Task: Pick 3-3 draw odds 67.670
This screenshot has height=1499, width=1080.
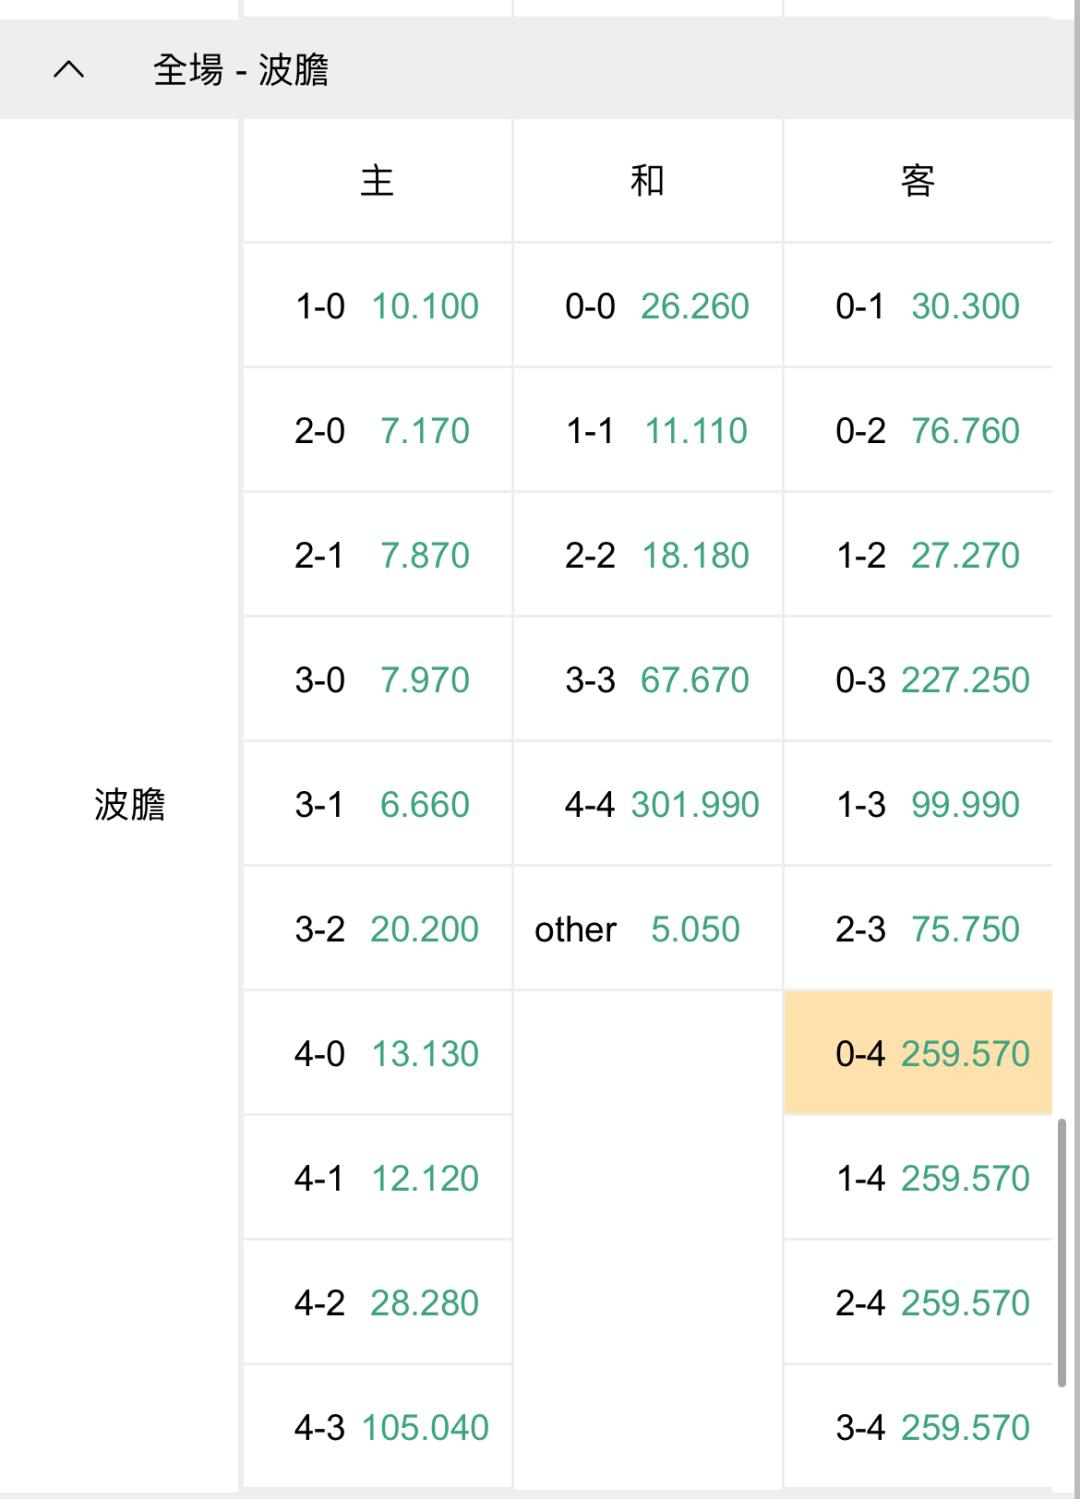Action: pos(648,679)
